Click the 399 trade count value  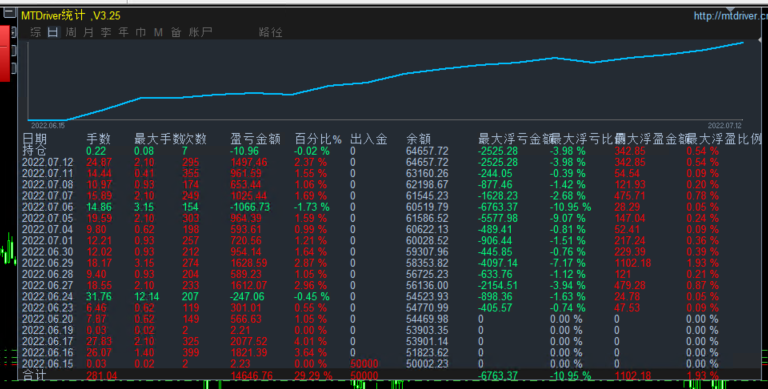pyautogui.click(x=191, y=353)
